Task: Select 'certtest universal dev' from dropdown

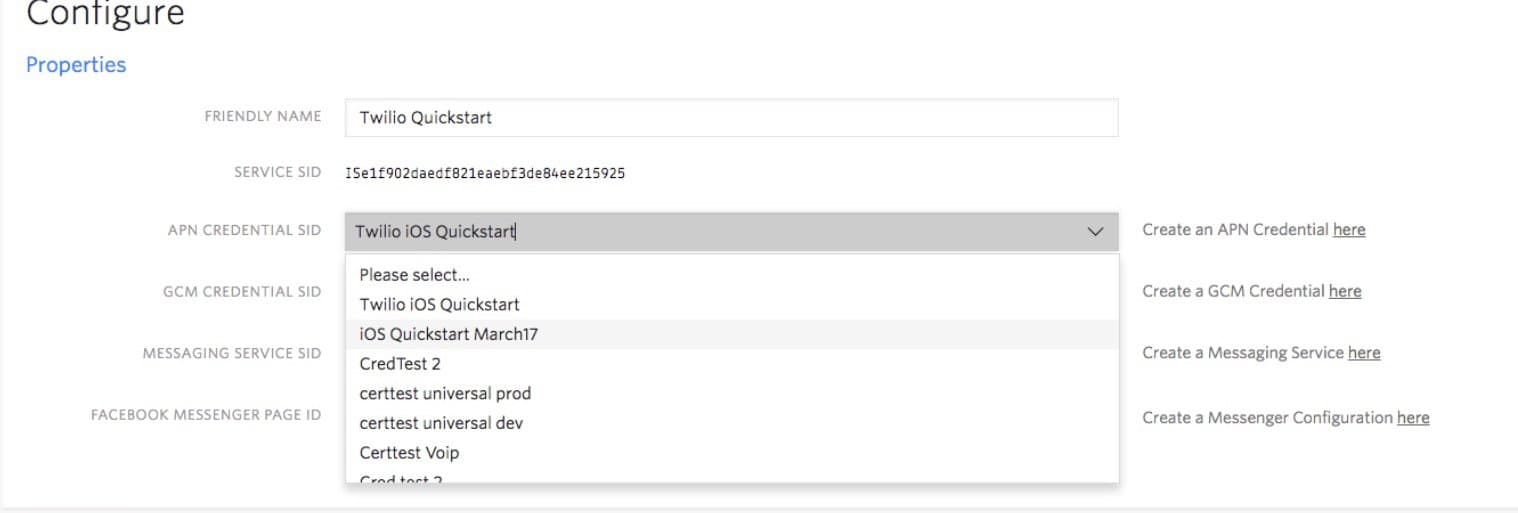Action: (x=441, y=423)
